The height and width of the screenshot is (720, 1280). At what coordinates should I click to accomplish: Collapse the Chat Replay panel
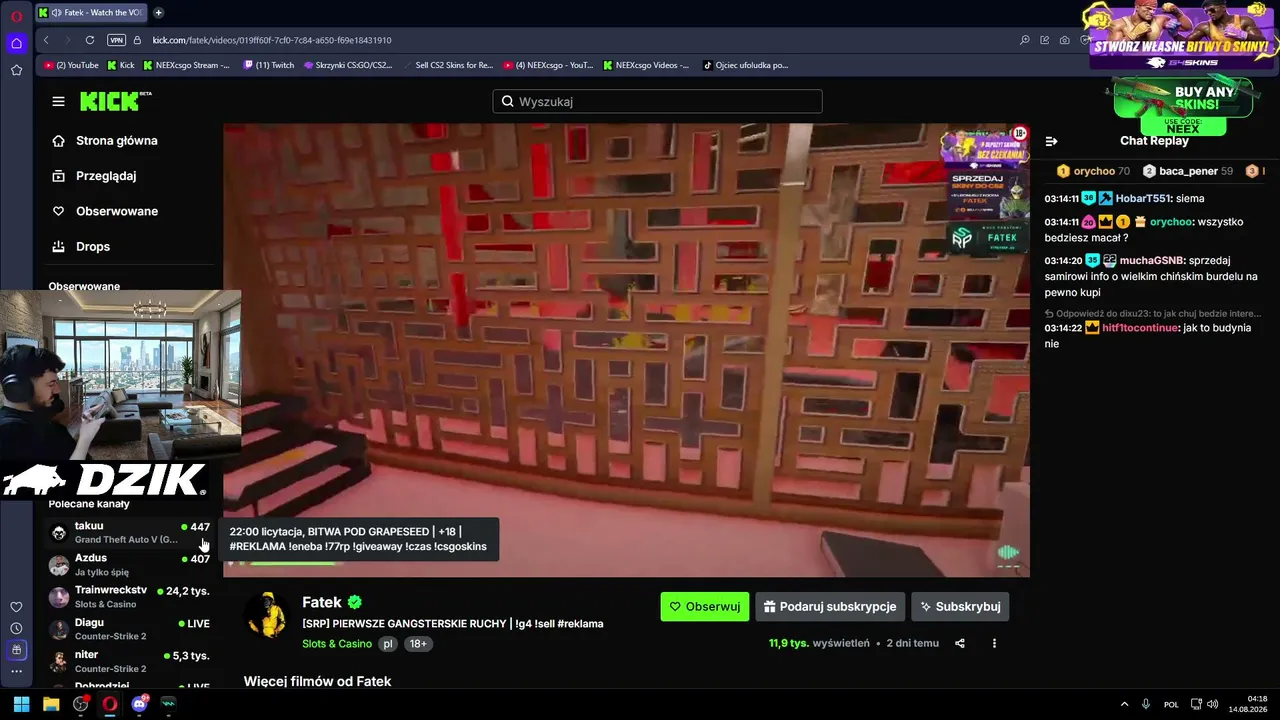click(x=1051, y=141)
